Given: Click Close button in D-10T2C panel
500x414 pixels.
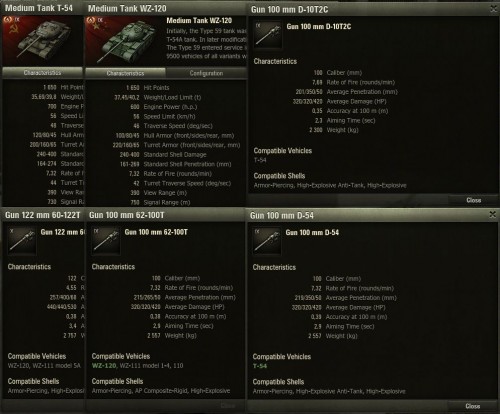Looking at the screenshot, I should point(473,200).
